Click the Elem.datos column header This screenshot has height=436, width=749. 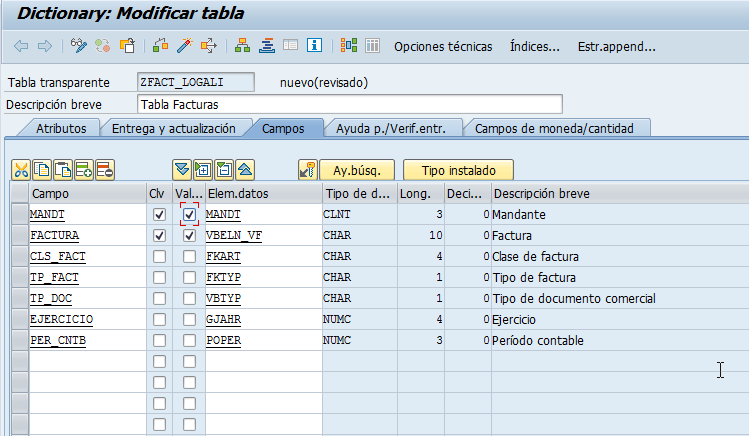[x=264, y=193]
